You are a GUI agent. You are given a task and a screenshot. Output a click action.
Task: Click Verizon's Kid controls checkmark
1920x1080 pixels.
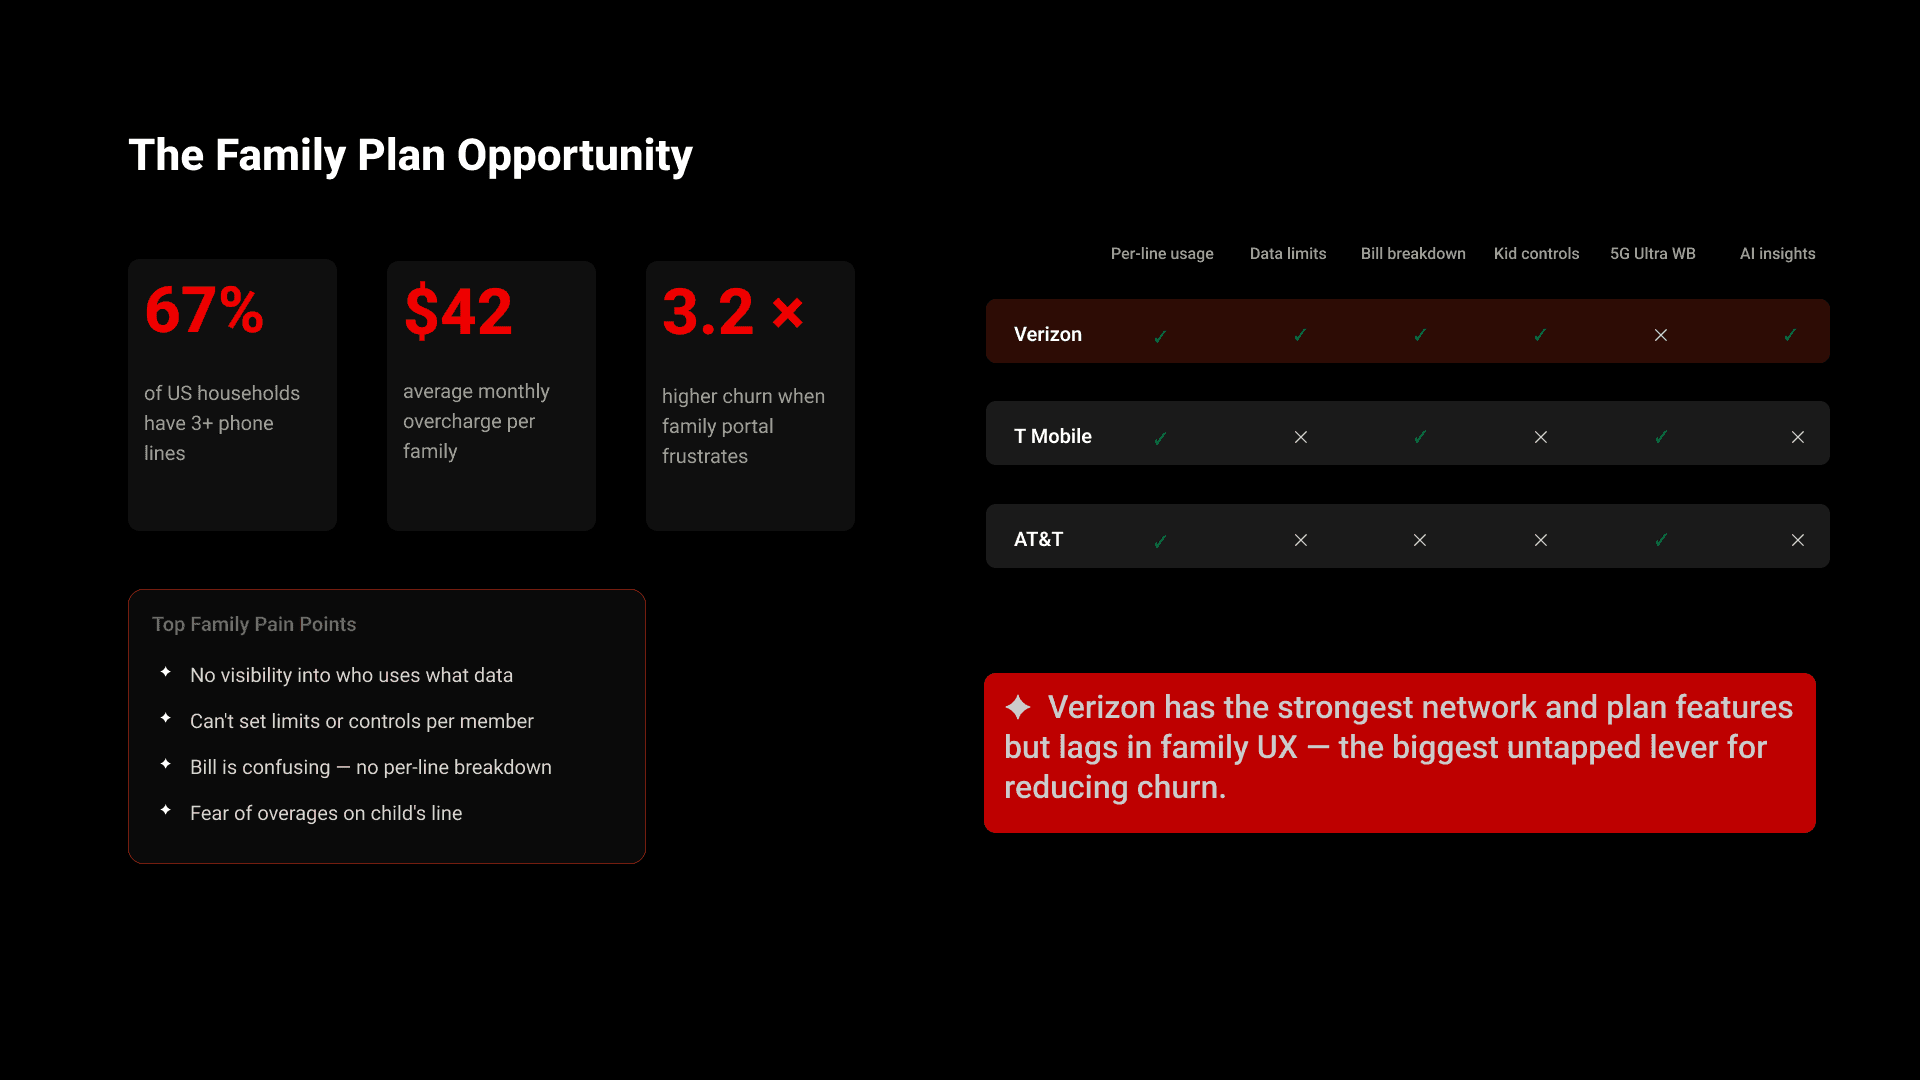(x=1540, y=335)
